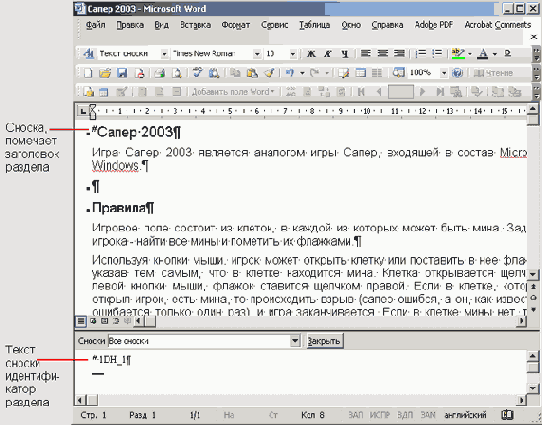Open the Правка menu
This screenshot has height=425, width=542.
tap(130, 25)
